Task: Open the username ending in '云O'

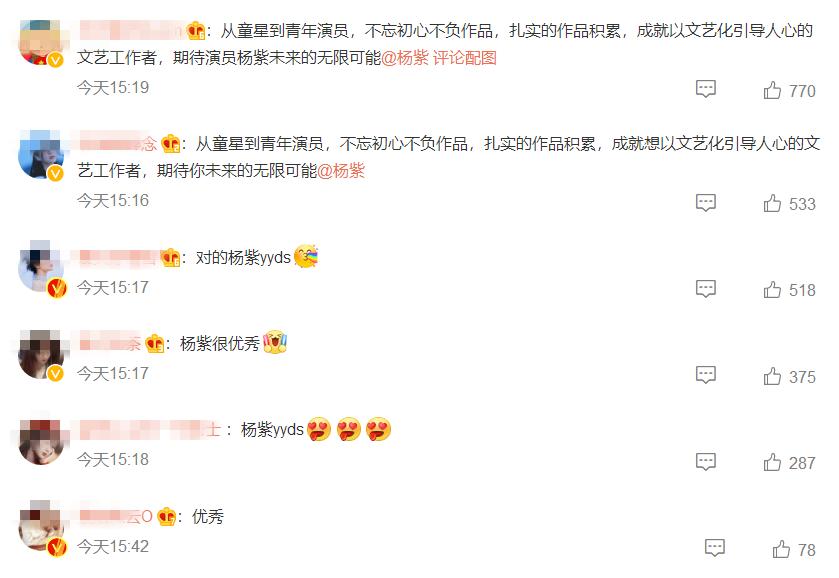Action: (116, 516)
